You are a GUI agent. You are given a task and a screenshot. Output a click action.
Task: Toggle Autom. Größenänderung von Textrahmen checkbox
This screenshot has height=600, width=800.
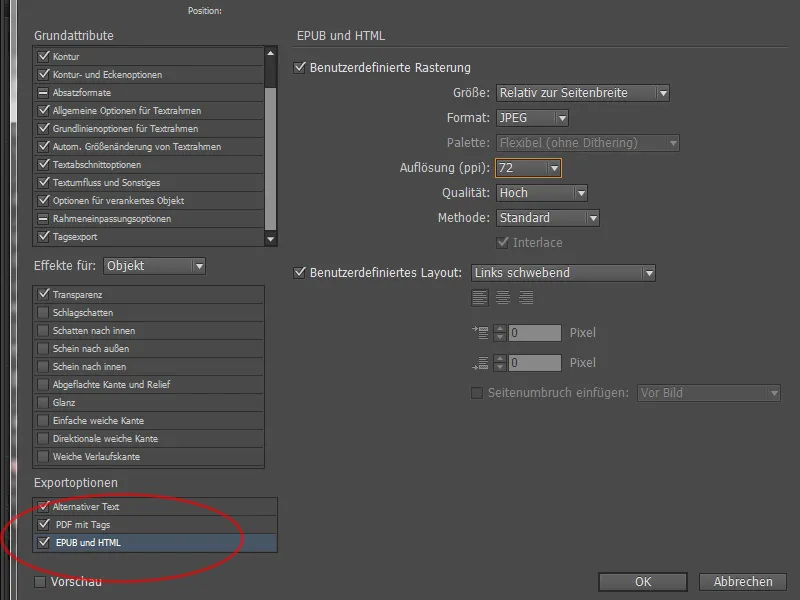(44, 146)
